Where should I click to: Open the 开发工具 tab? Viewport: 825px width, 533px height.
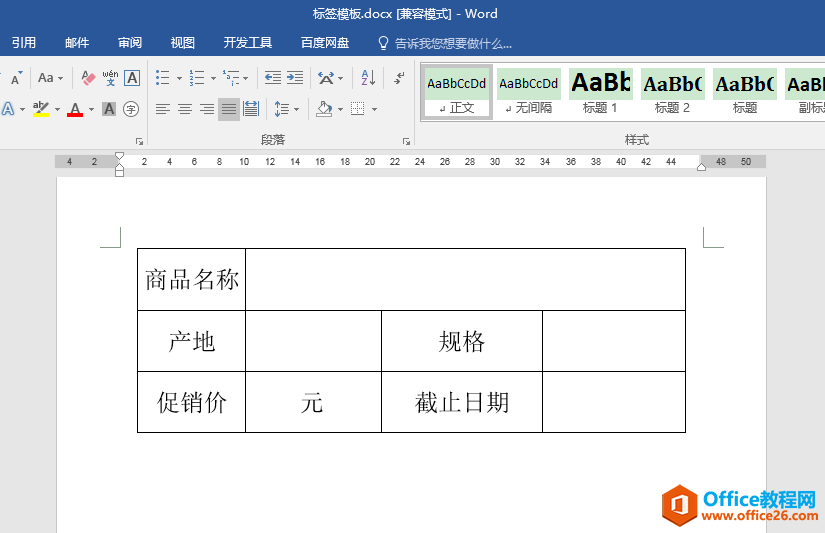pyautogui.click(x=248, y=43)
